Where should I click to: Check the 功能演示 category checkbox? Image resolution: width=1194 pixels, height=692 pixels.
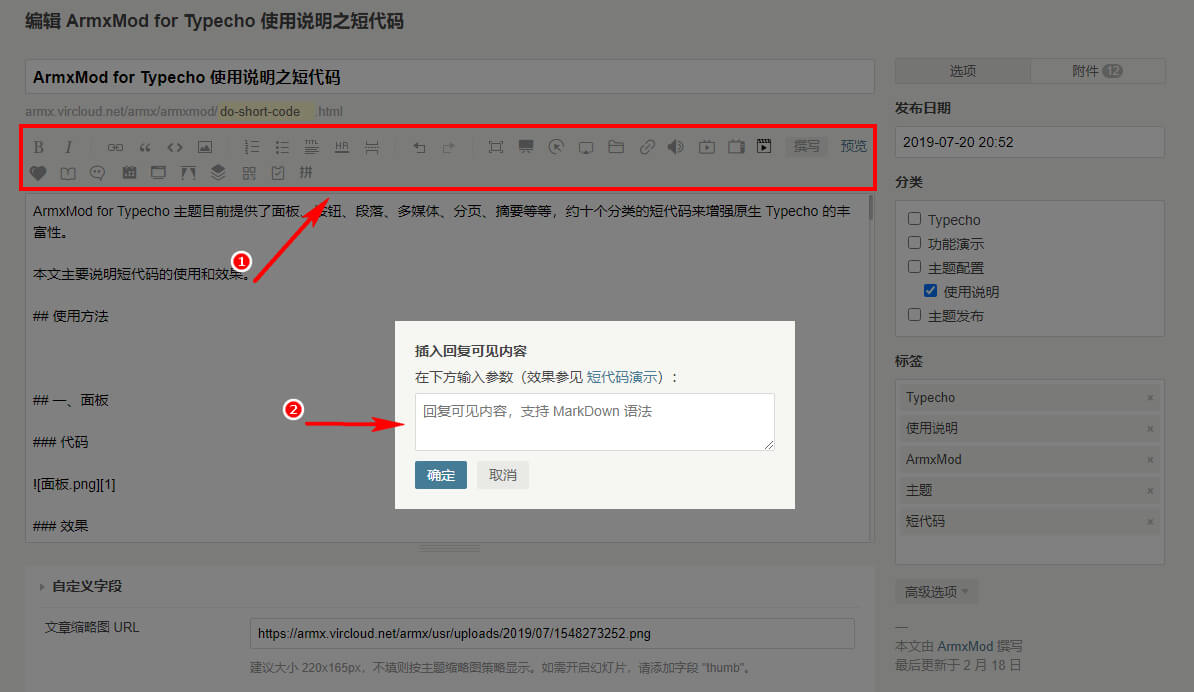(915, 243)
